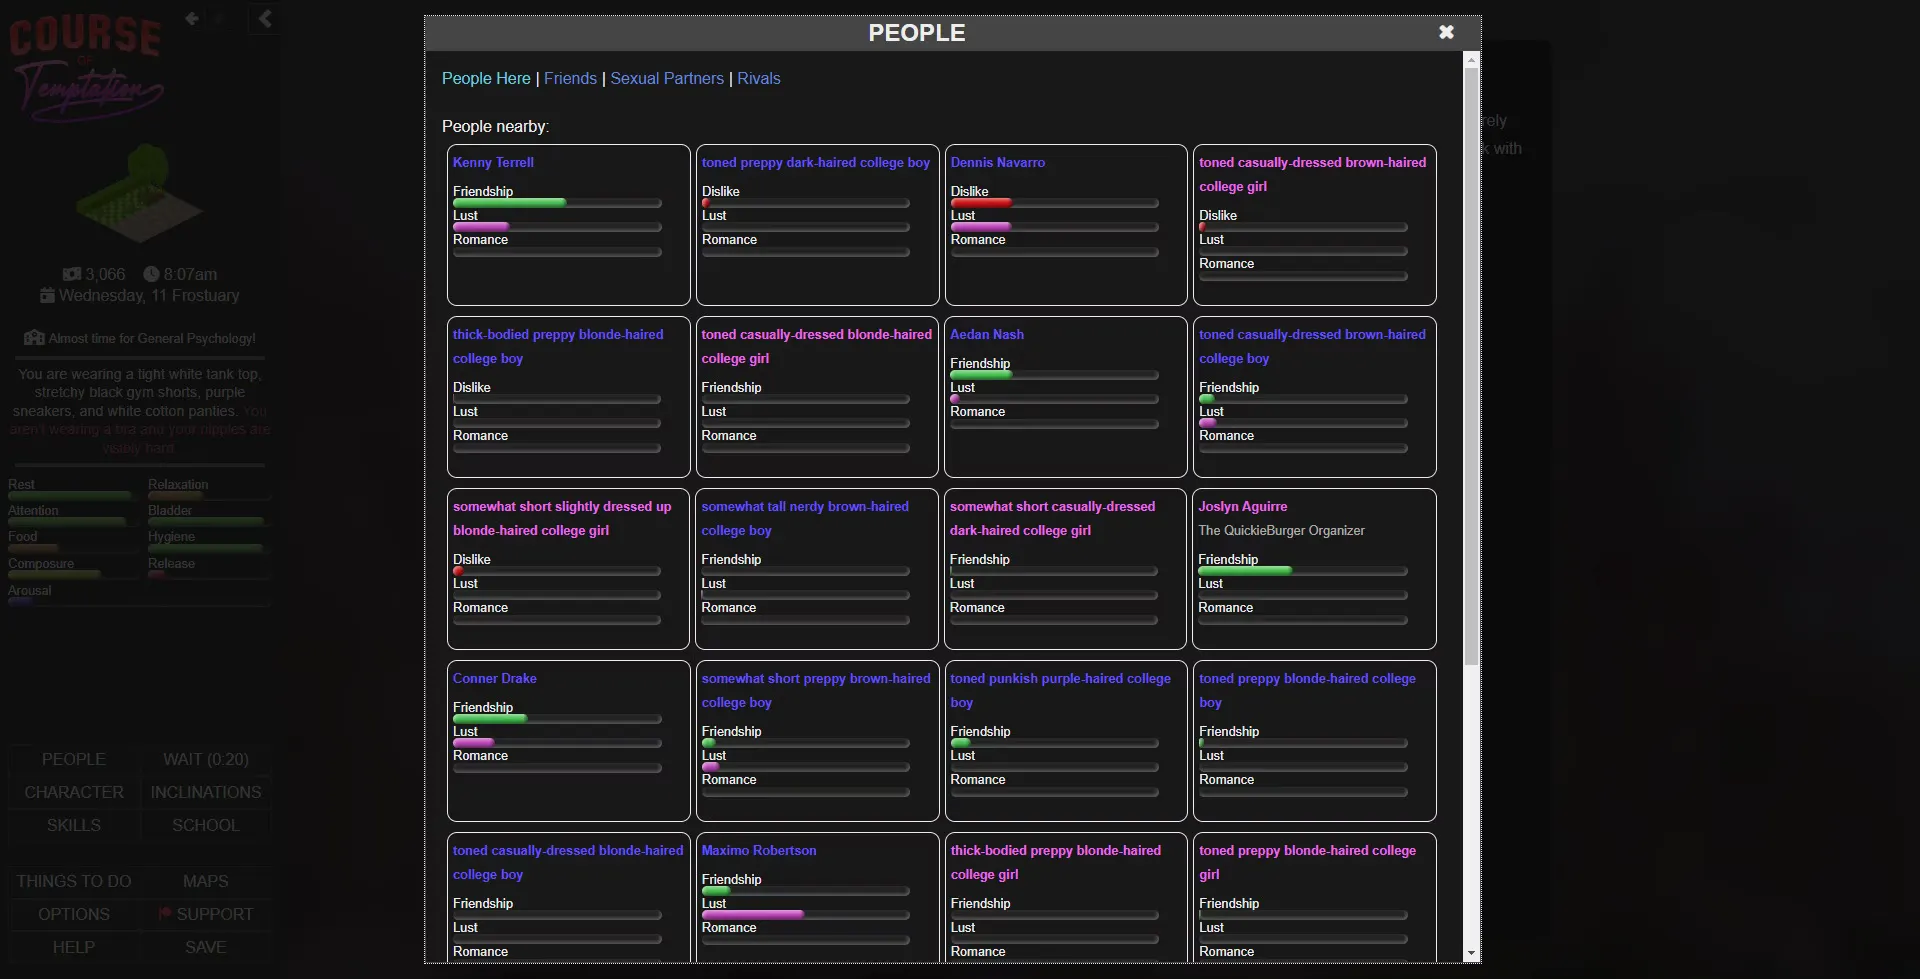Open Dennis Navarro's profile
Screen dimensions: 1920x979
997,162
